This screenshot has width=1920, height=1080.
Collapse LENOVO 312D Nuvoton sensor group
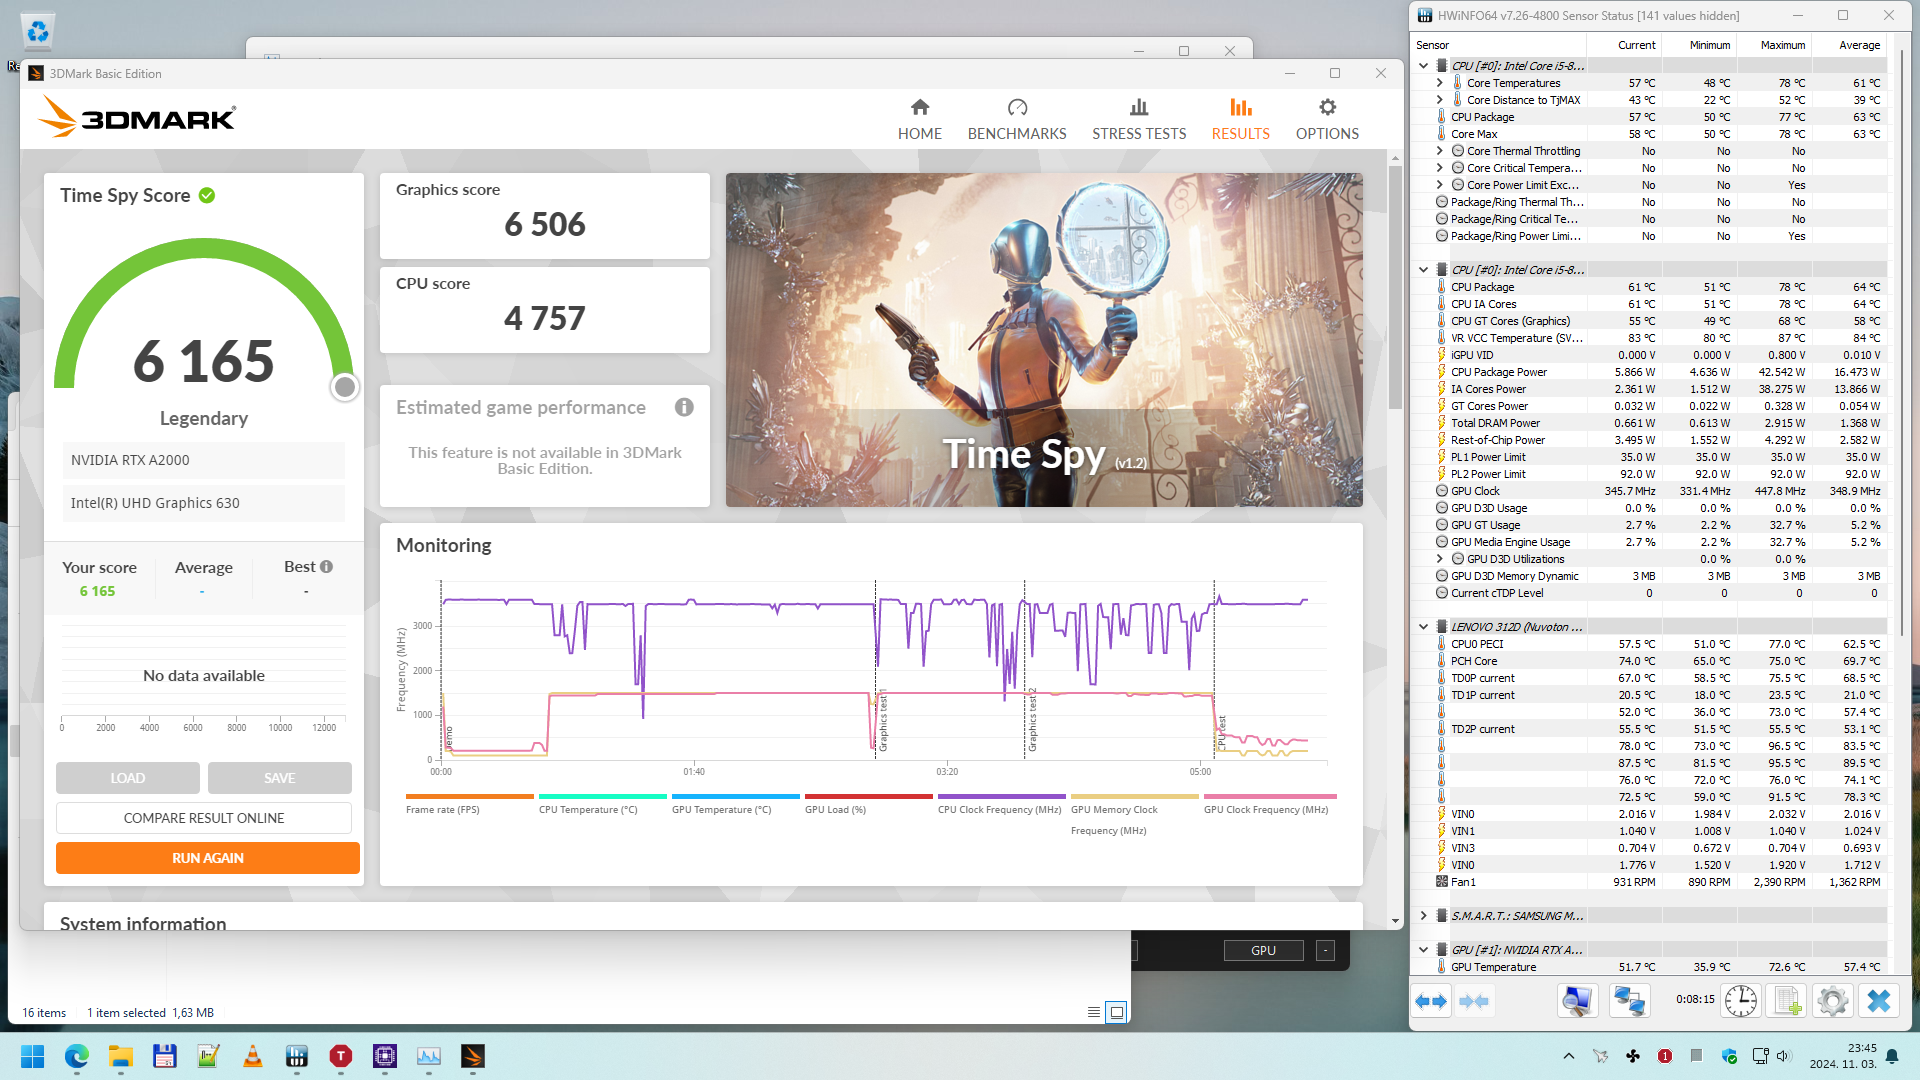click(1423, 627)
